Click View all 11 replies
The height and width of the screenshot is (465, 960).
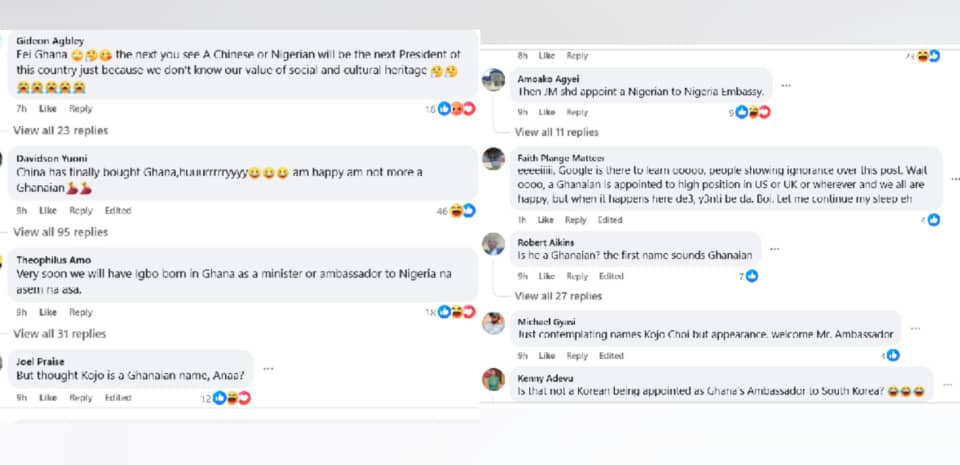556,132
